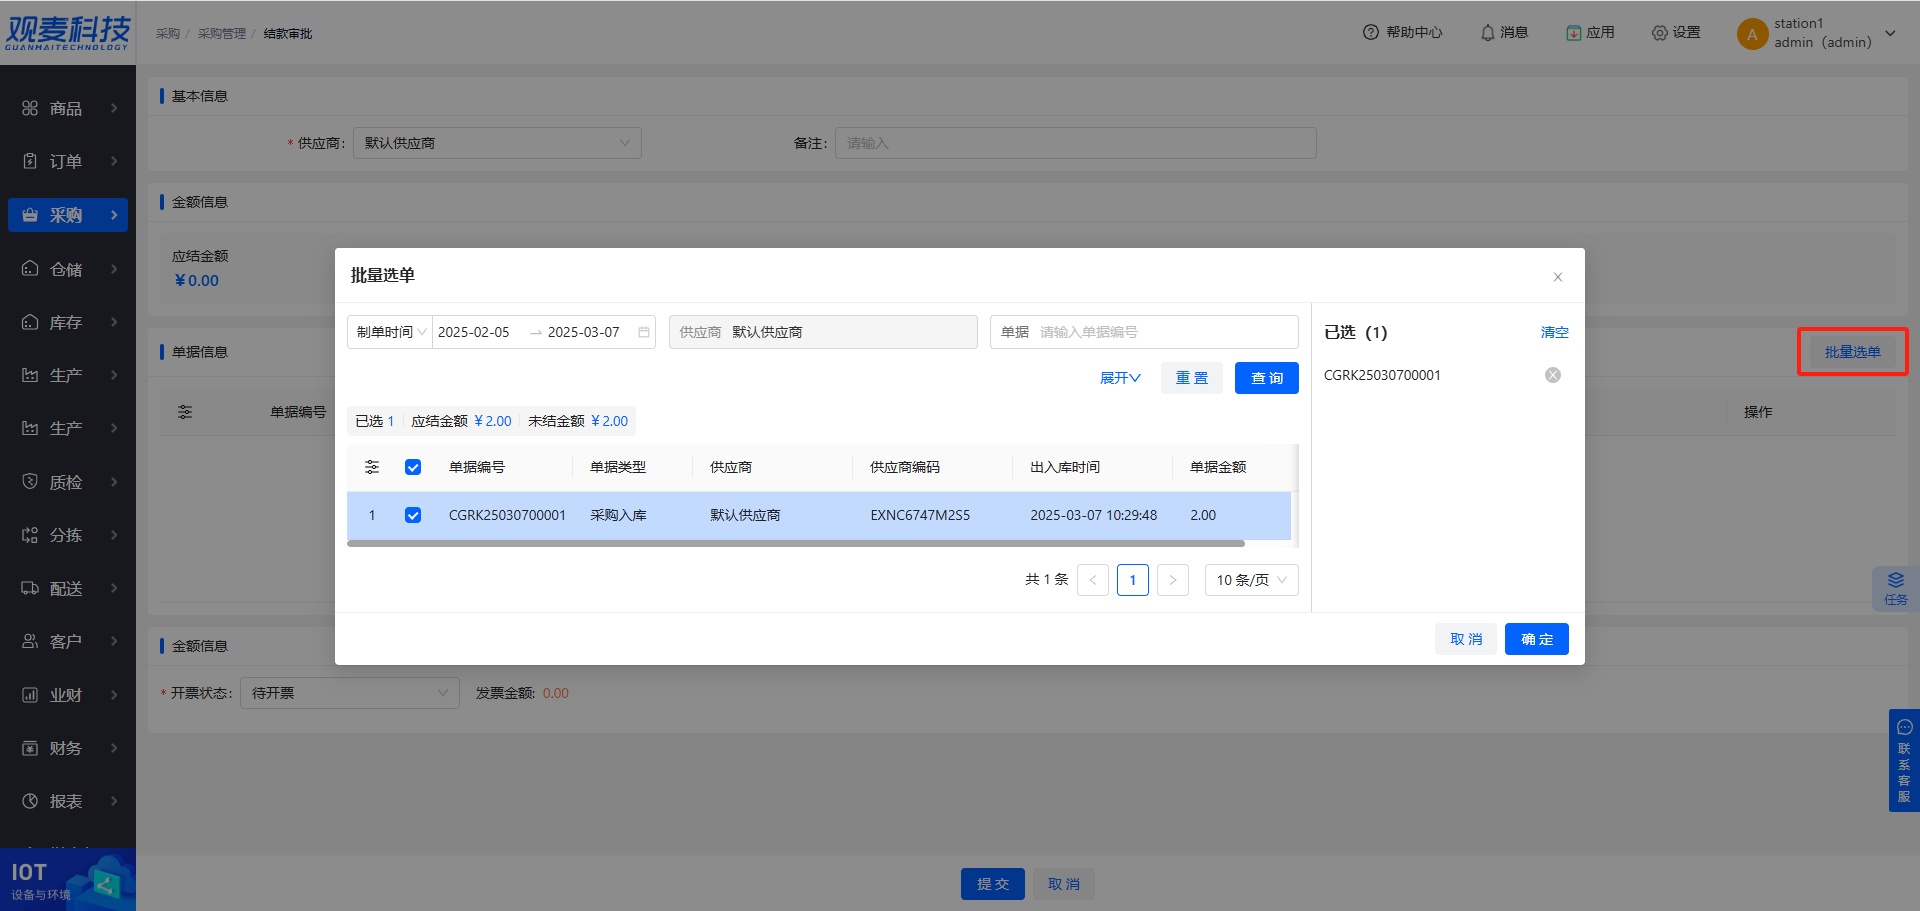Click the 观麦科技 logo

pyautogui.click(x=68, y=33)
